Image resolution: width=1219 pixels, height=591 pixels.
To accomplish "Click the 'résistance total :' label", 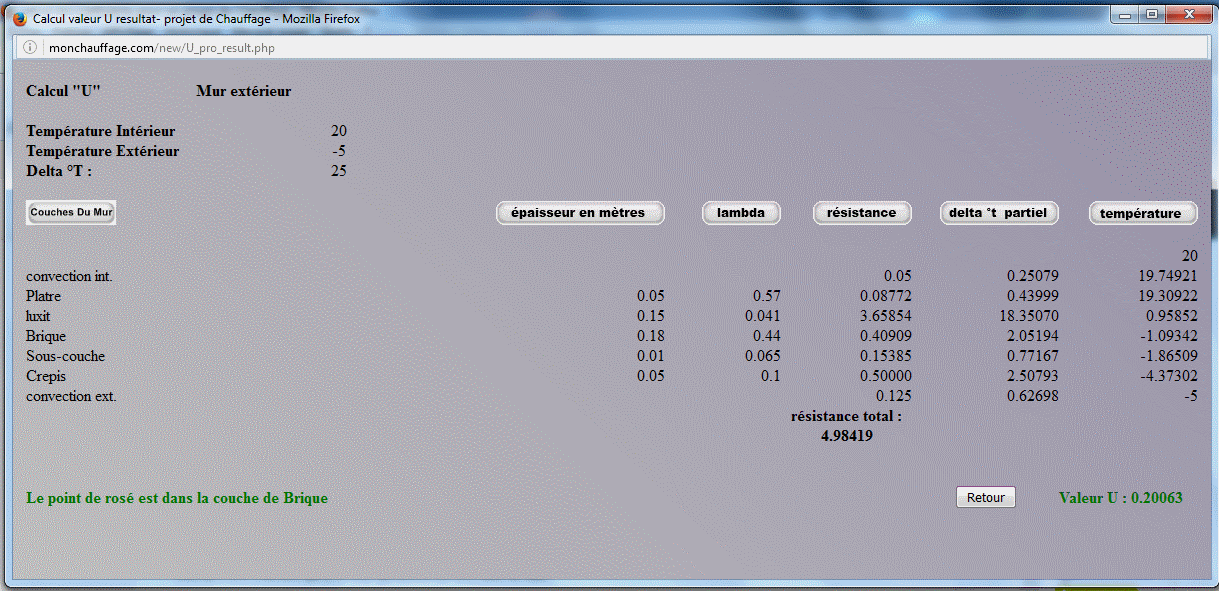I will [x=846, y=416].
